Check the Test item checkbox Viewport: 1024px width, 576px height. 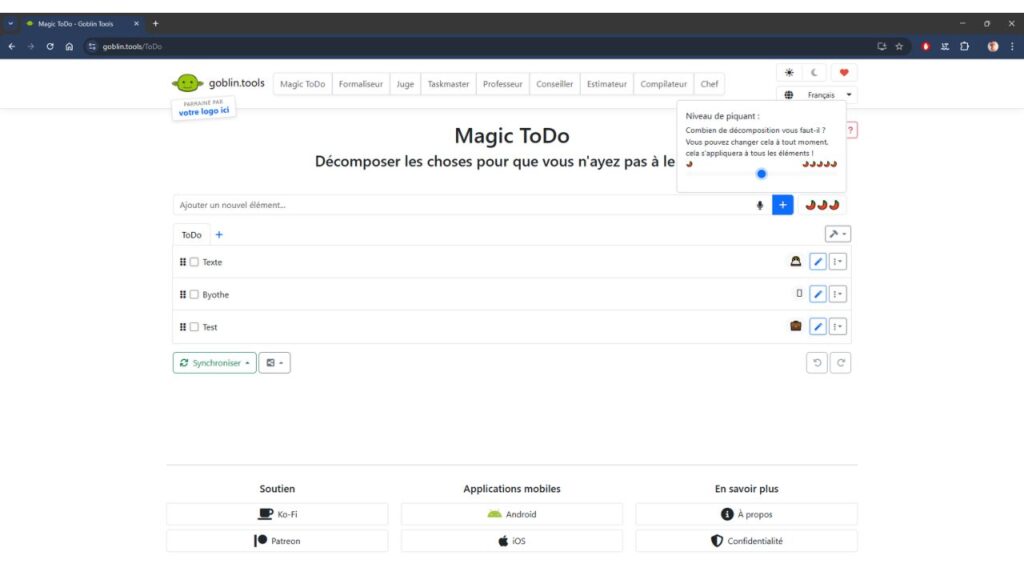coord(194,327)
